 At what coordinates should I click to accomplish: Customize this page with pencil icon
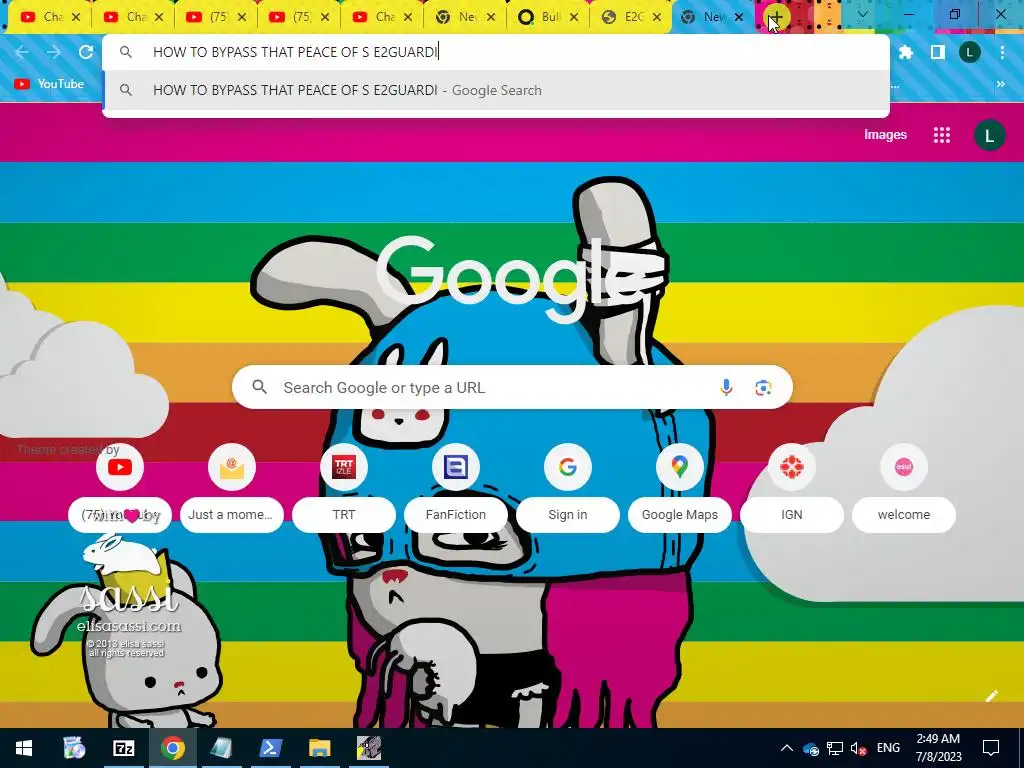pos(991,696)
